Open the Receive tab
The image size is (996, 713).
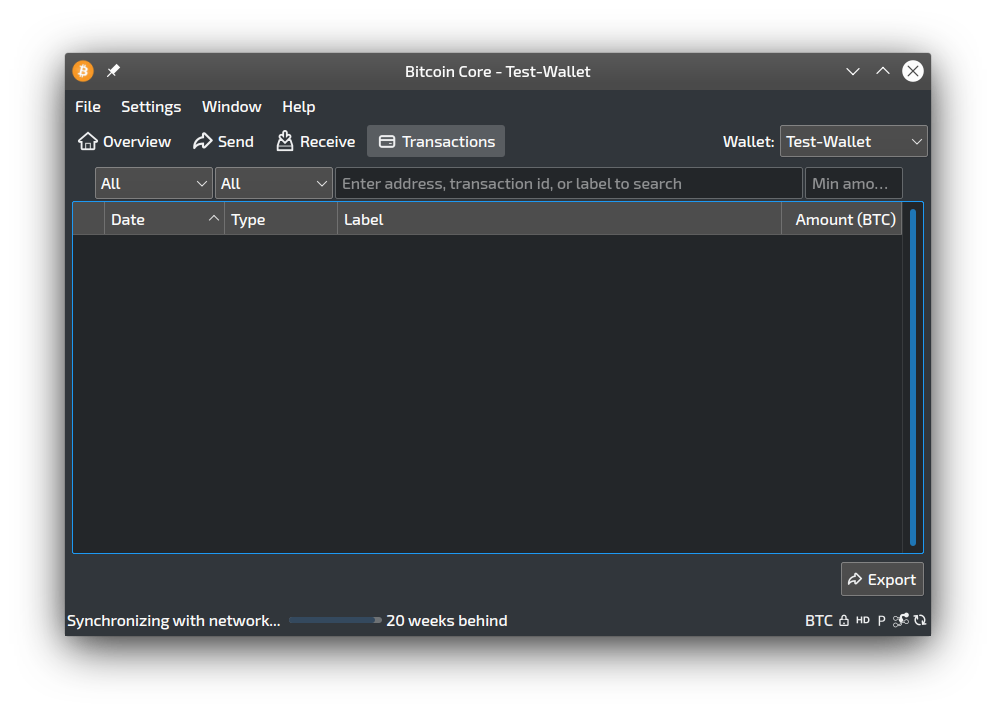[x=316, y=141]
